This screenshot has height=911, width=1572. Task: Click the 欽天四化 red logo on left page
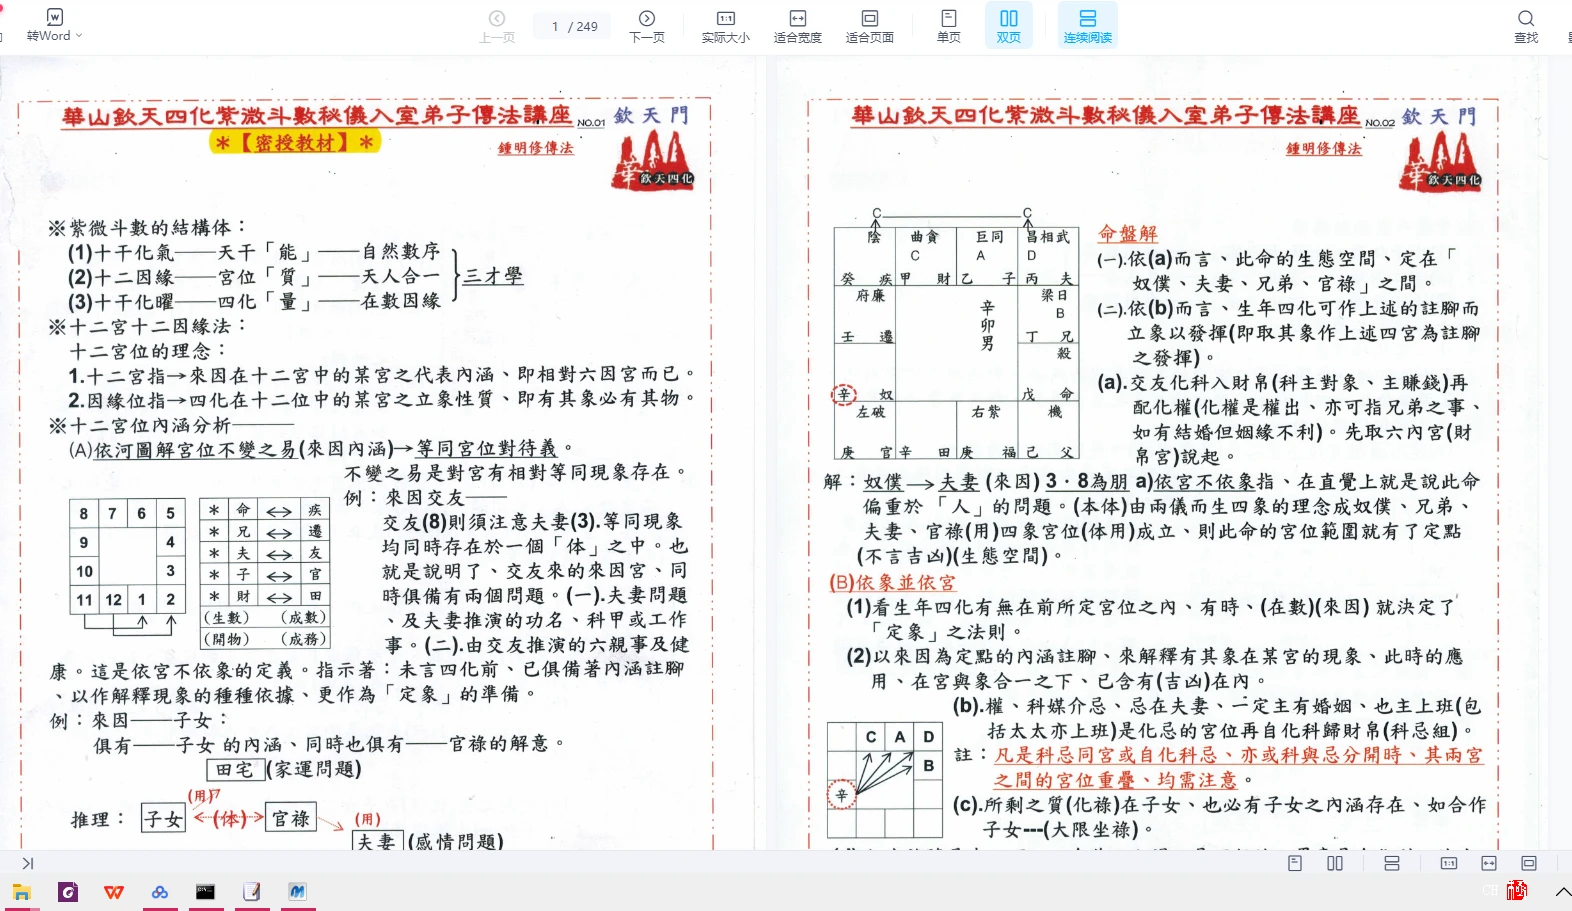coord(653,162)
